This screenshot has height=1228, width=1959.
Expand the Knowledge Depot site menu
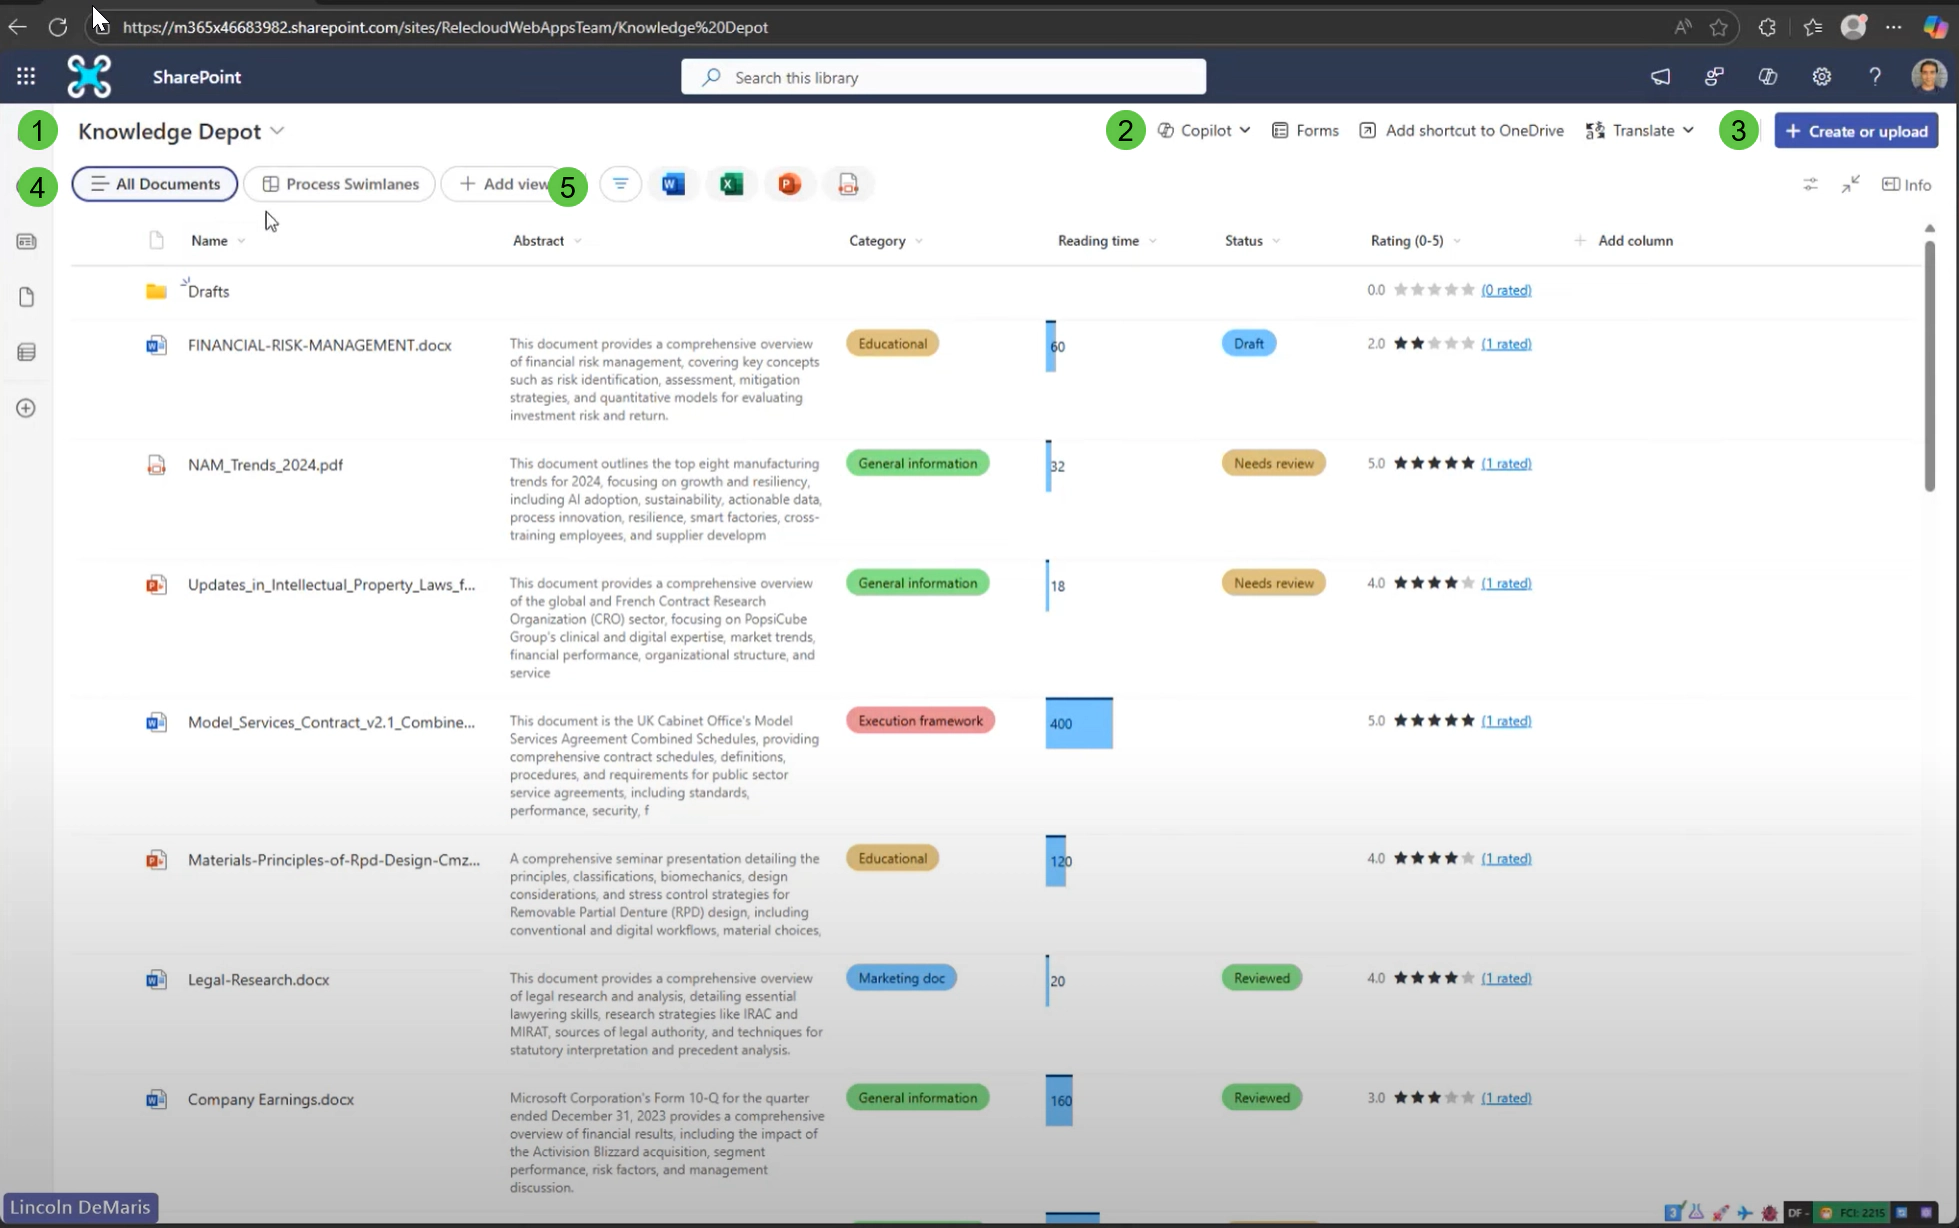tap(276, 131)
